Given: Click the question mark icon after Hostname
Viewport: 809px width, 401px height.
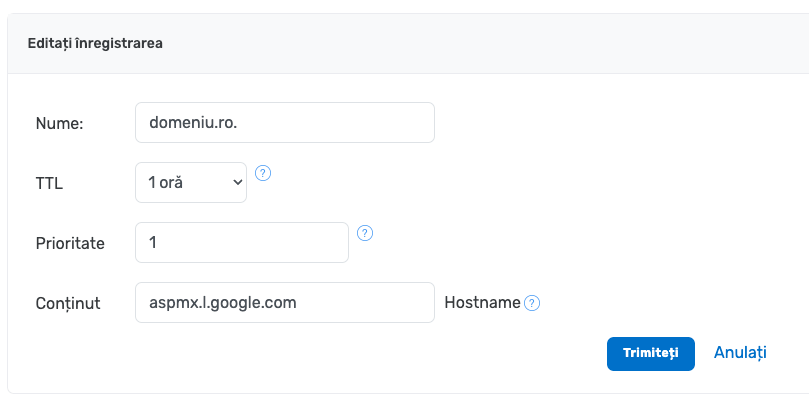Looking at the screenshot, I should coord(532,303).
